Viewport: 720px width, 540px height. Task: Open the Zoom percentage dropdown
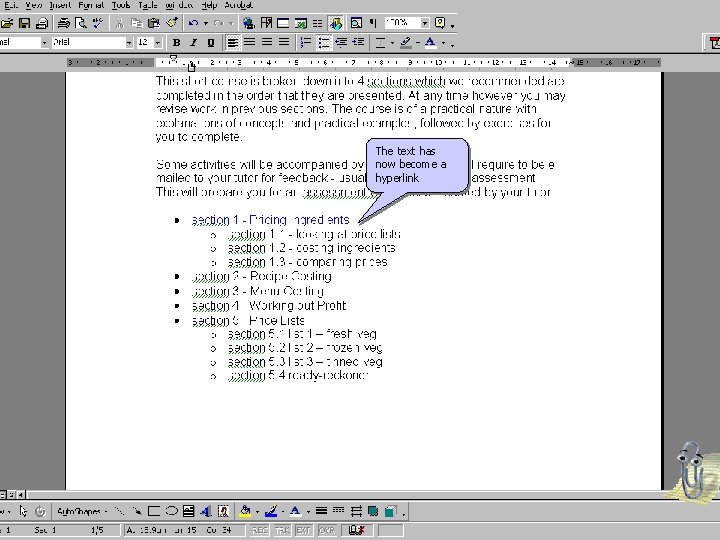425,22
